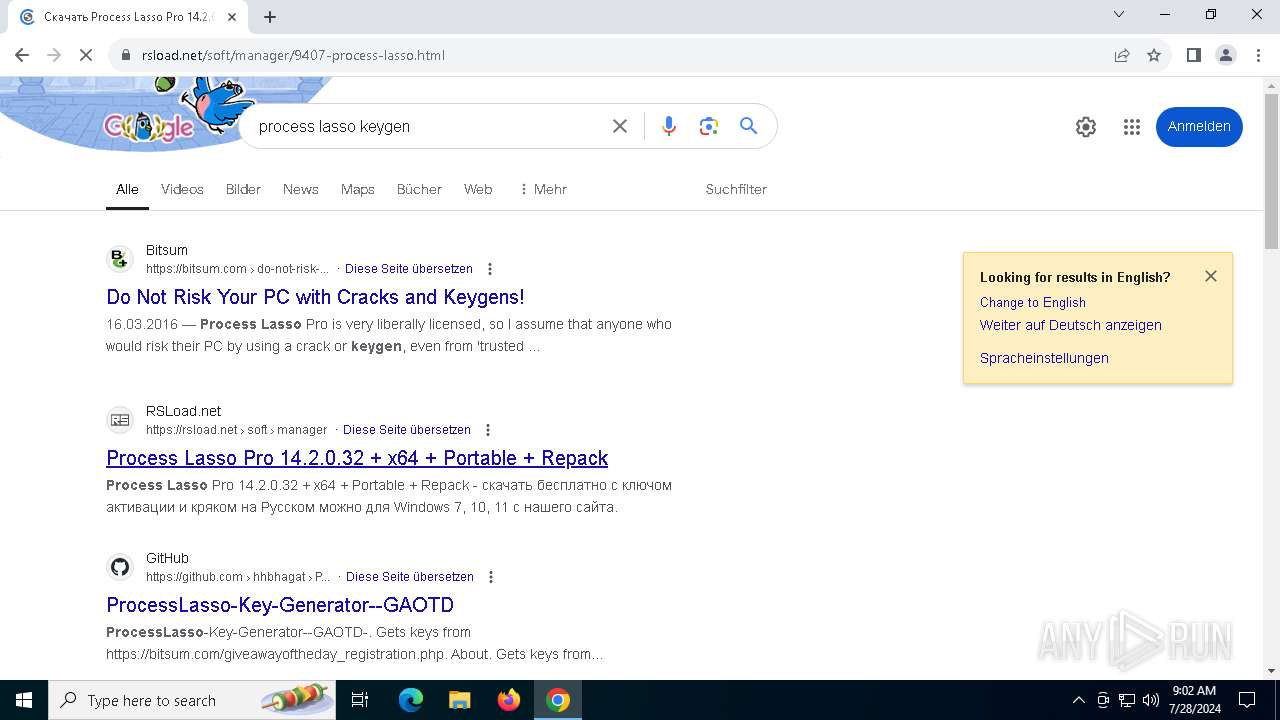Switch to the Videos tab

[182, 189]
